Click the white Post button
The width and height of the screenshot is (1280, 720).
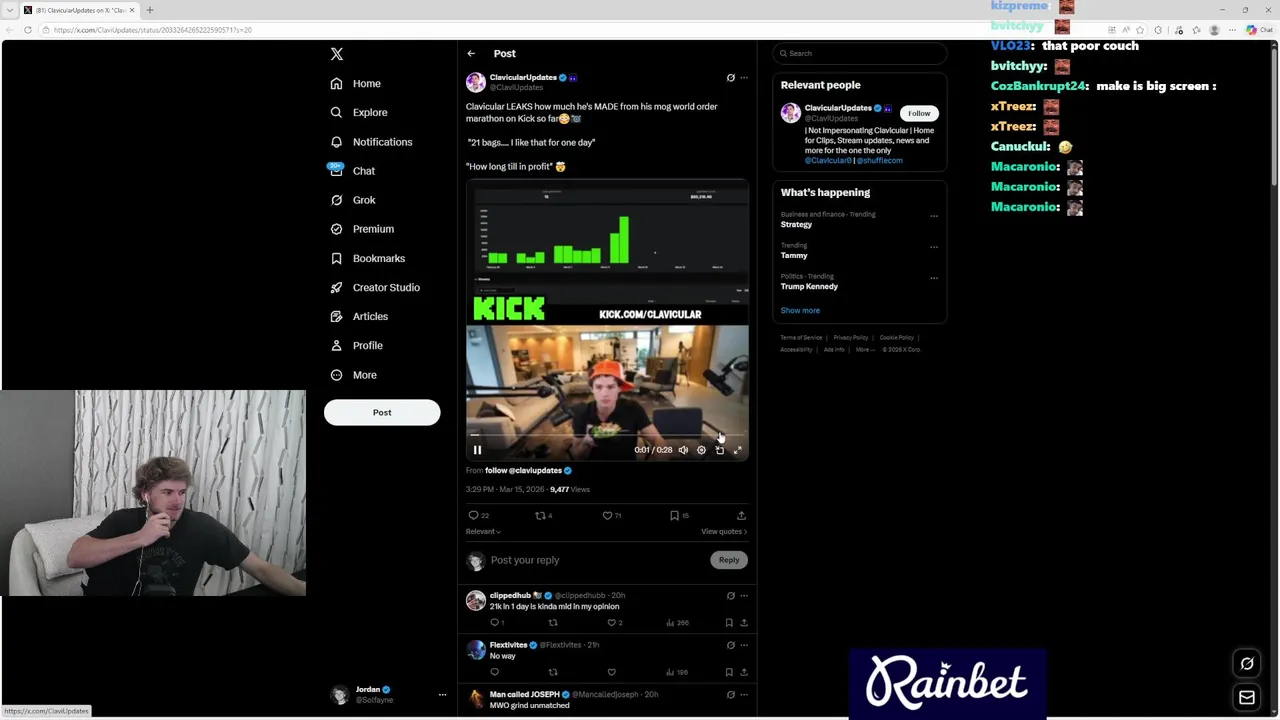pos(382,412)
